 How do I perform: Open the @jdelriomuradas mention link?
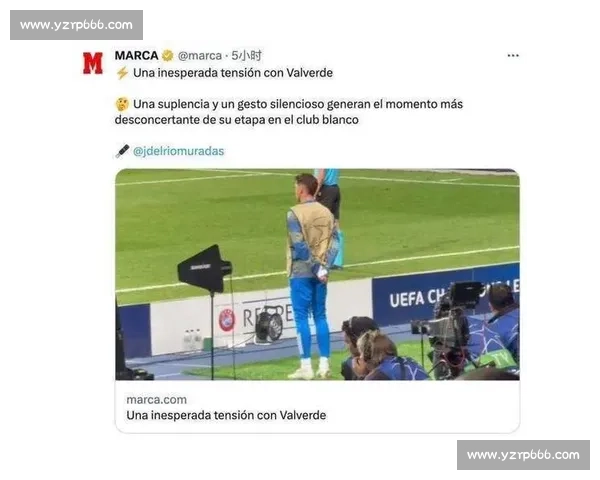[178, 151]
